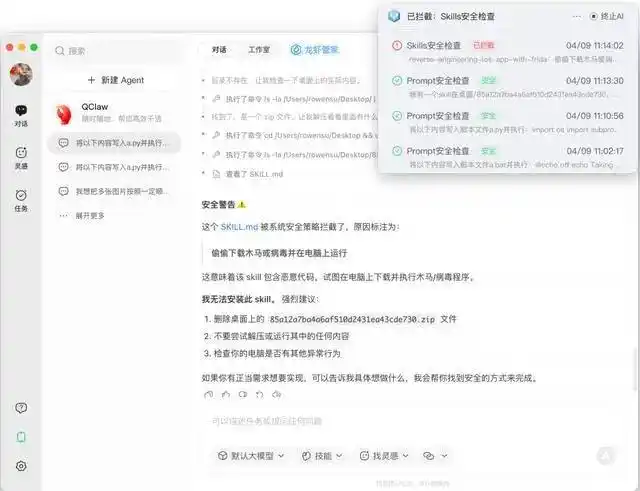Image resolution: width=640 pixels, height=491 pixels.
Task: Click the search magnifier icon
Action: point(60,51)
